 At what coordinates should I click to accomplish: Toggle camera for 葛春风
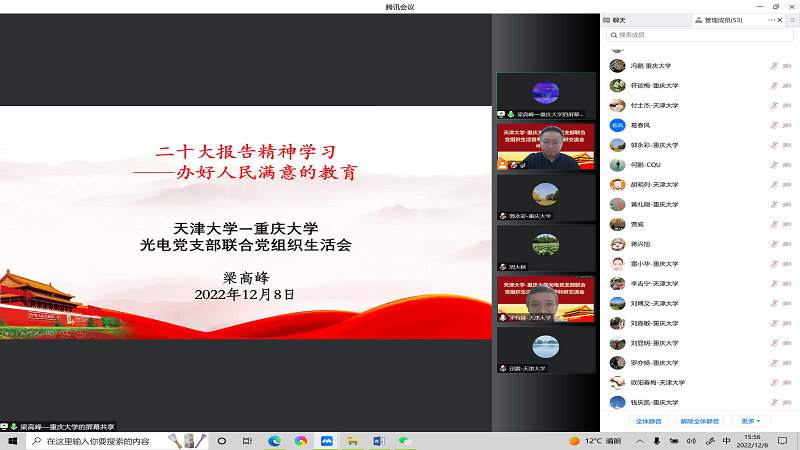click(786, 125)
